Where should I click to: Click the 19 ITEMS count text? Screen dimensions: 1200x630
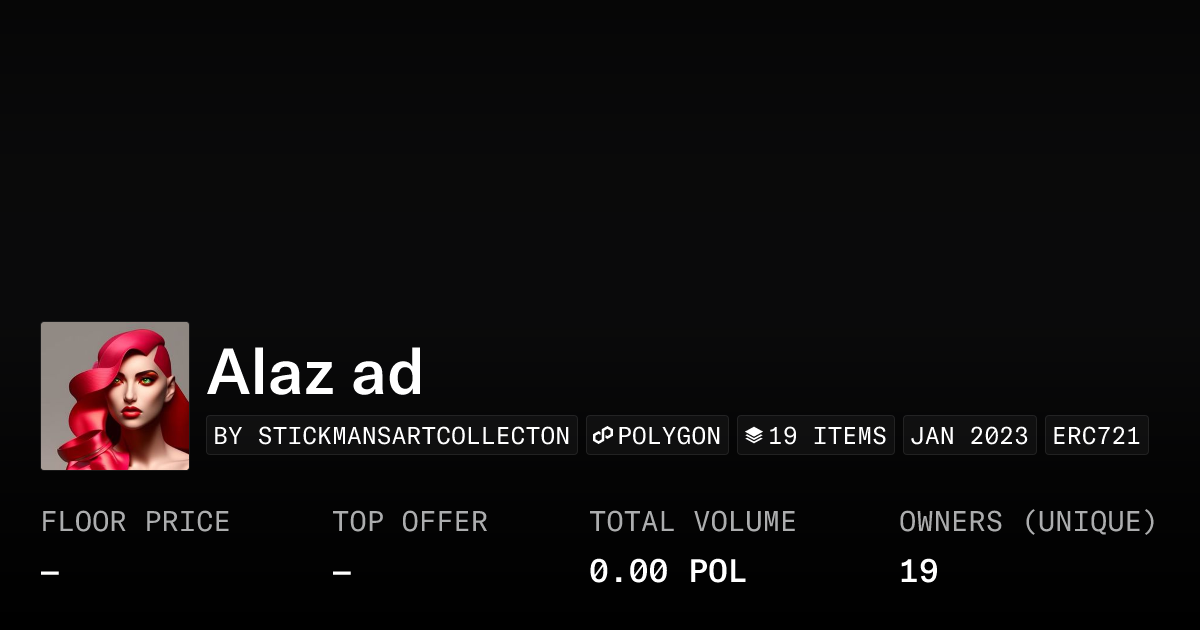click(827, 436)
